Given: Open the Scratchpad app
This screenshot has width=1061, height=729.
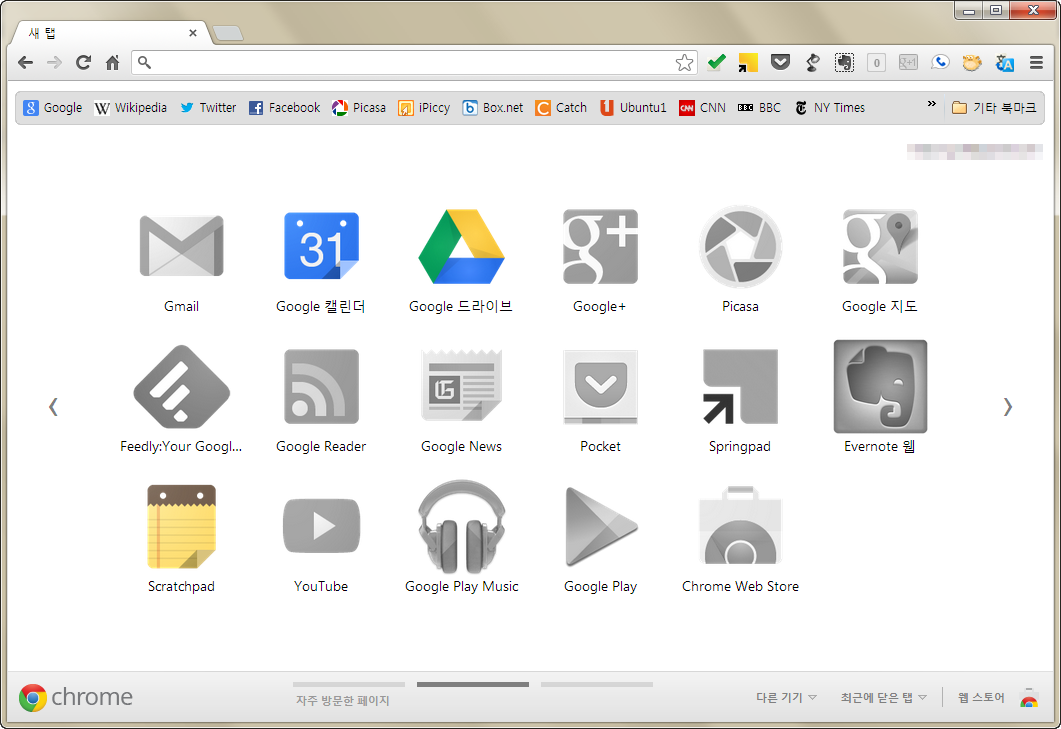Looking at the screenshot, I should 181,527.
